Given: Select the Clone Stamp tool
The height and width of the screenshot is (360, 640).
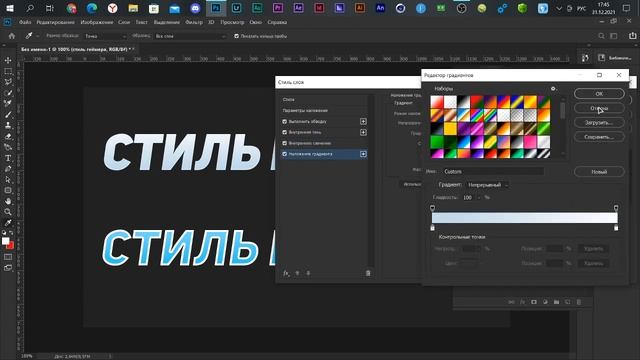Looking at the screenshot, I should (x=8, y=125).
